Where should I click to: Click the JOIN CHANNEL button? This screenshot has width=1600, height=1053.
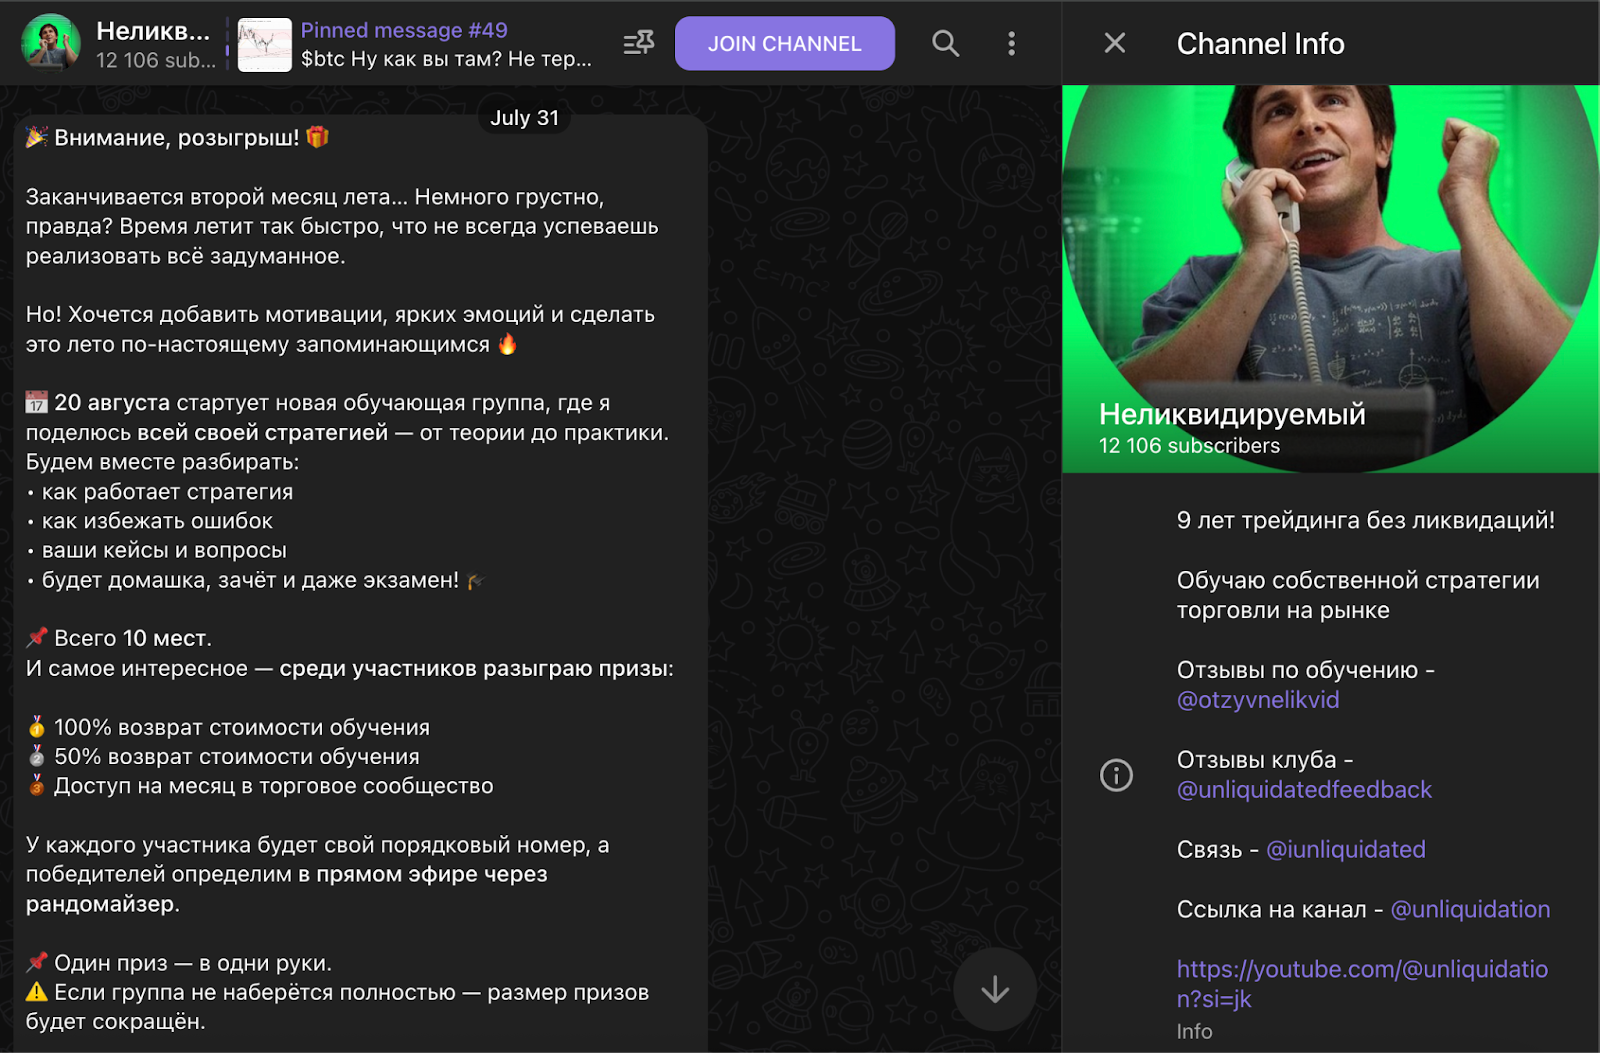coord(784,44)
